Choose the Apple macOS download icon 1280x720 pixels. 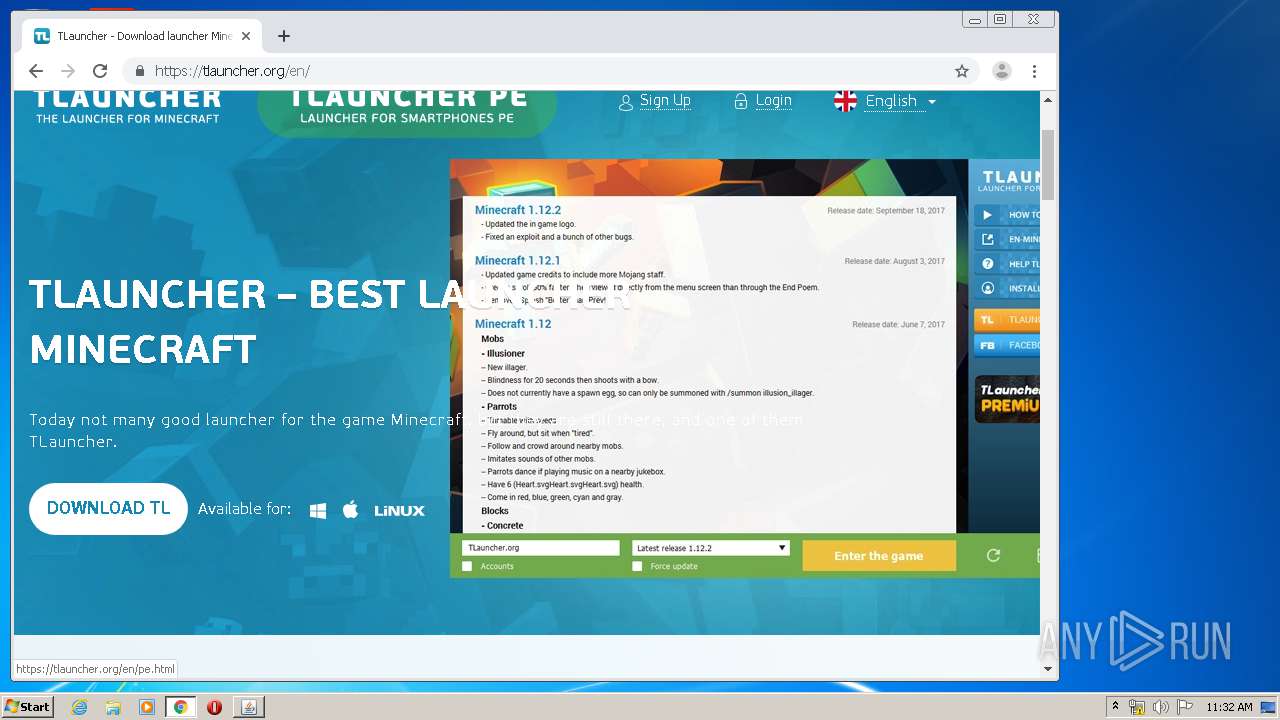[x=350, y=510]
